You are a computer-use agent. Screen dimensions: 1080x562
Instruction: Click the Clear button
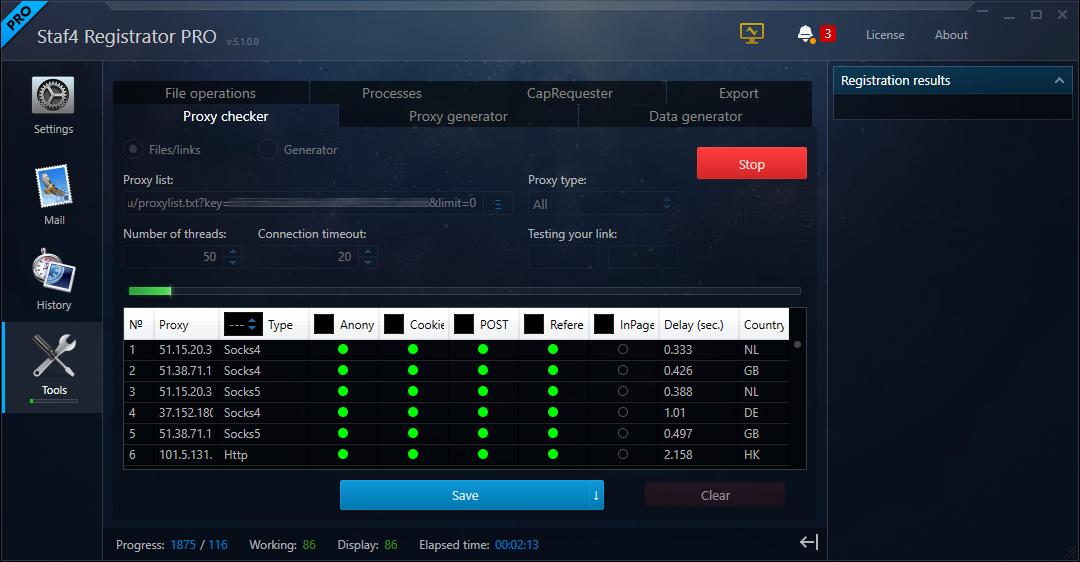[x=715, y=495]
